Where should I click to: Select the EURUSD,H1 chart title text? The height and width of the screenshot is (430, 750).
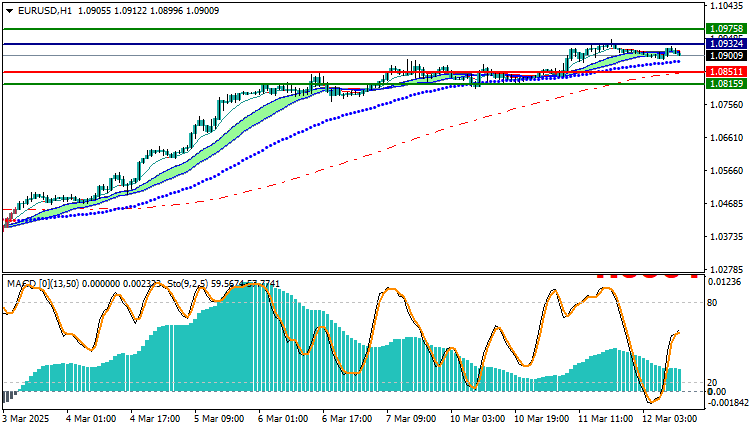click(45, 11)
